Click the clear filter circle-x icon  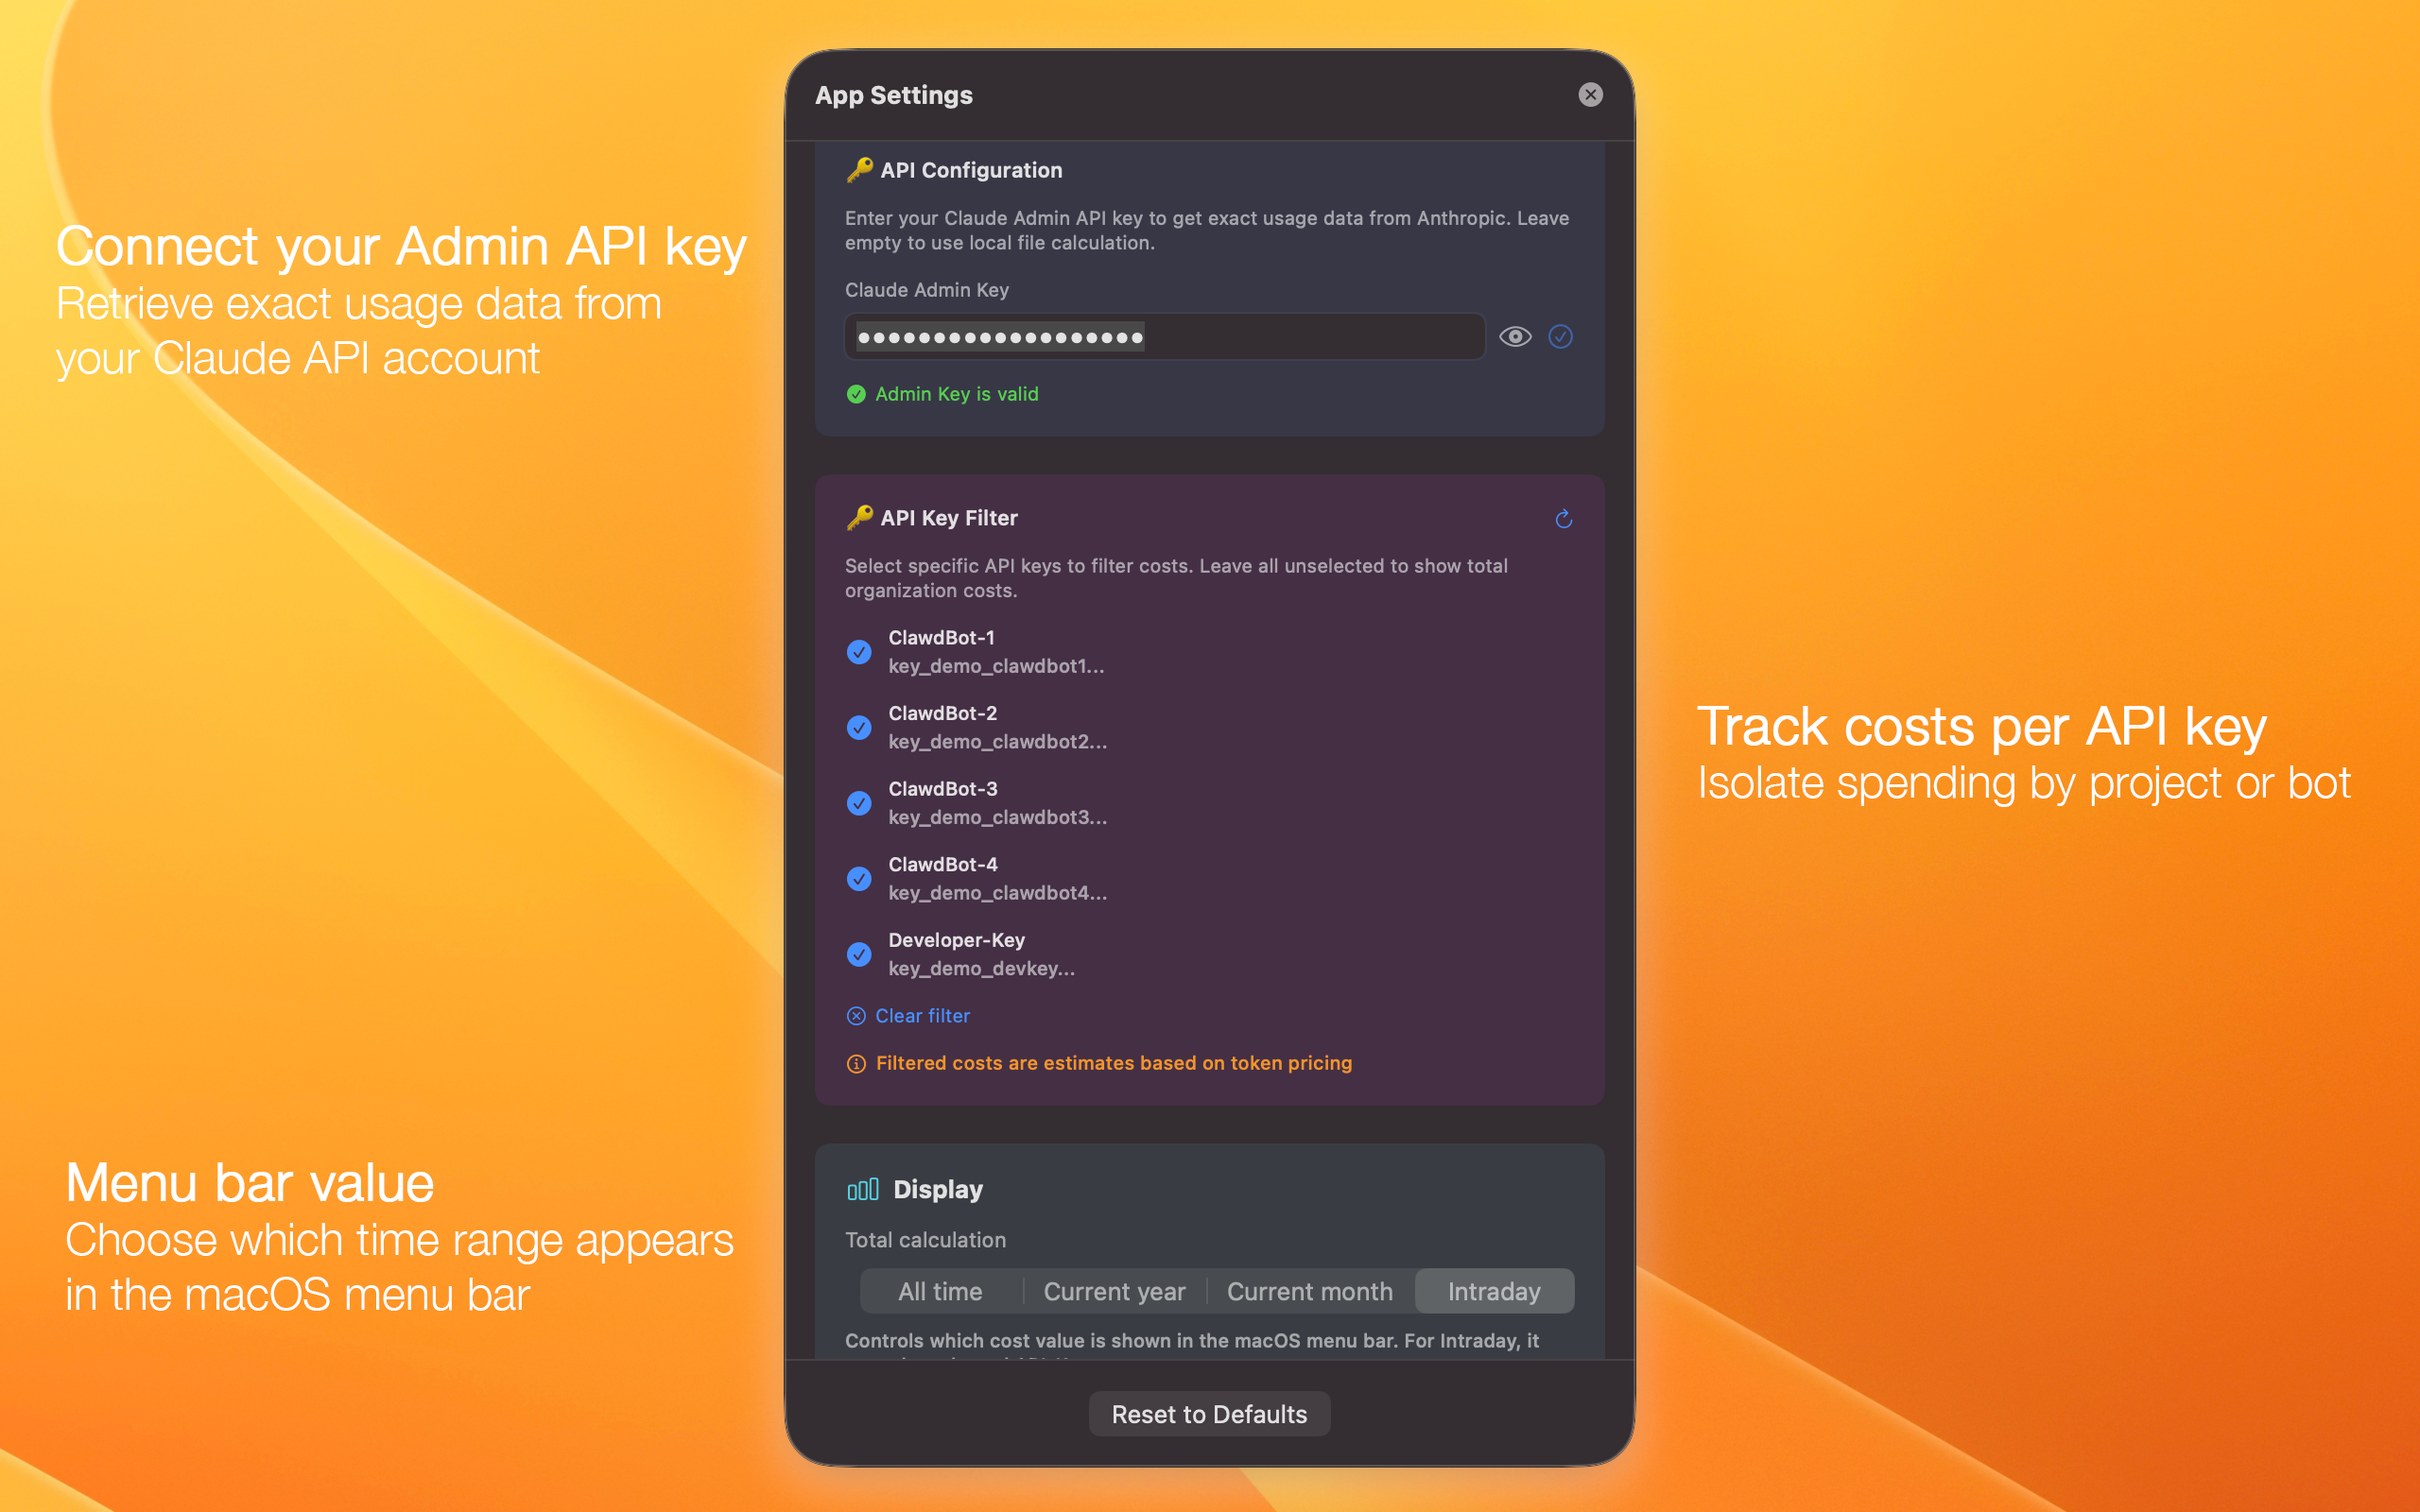pyautogui.click(x=857, y=1015)
